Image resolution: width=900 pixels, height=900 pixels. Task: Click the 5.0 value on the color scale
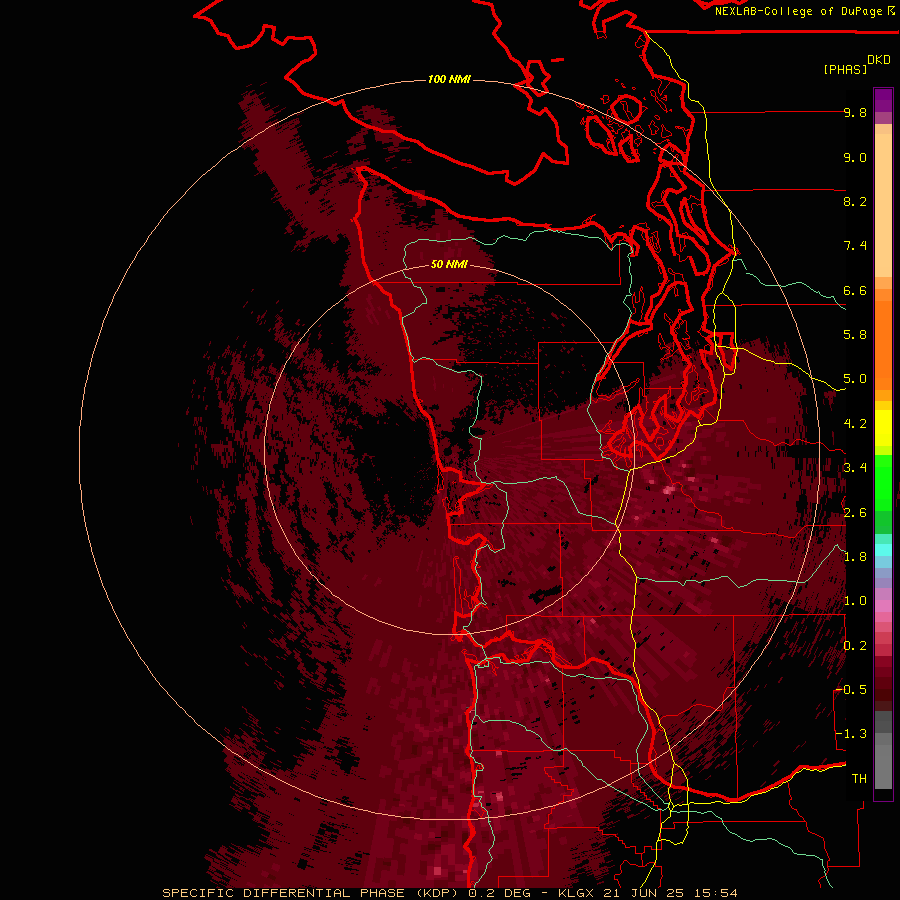pos(855,379)
